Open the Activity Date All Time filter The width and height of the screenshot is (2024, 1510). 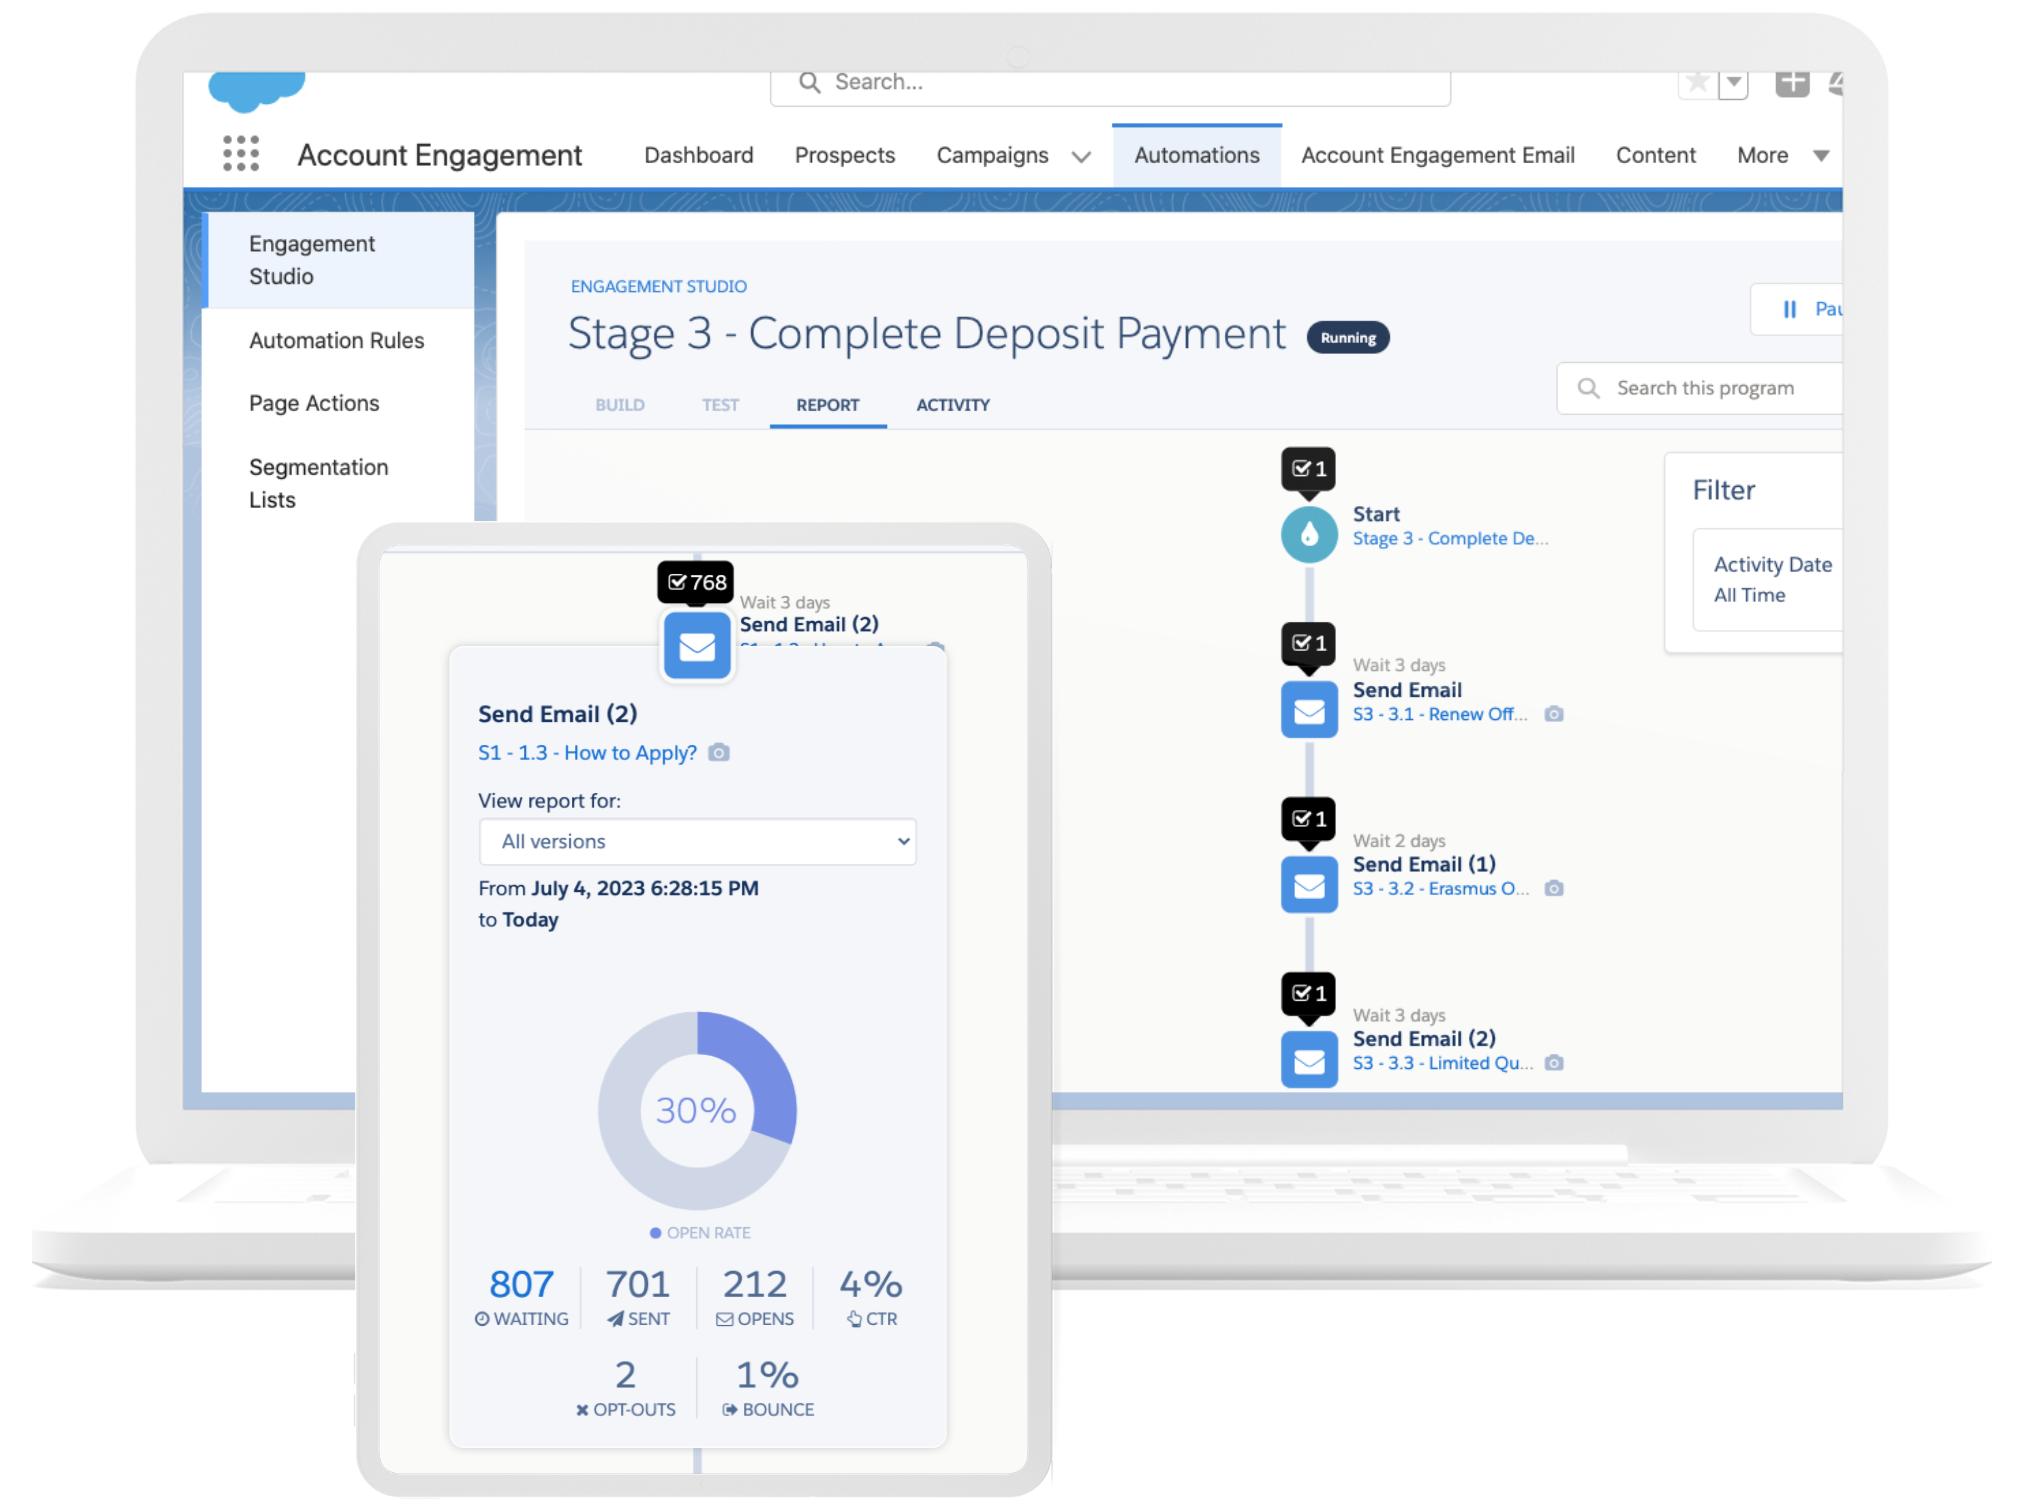click(x=1768, y=579)
